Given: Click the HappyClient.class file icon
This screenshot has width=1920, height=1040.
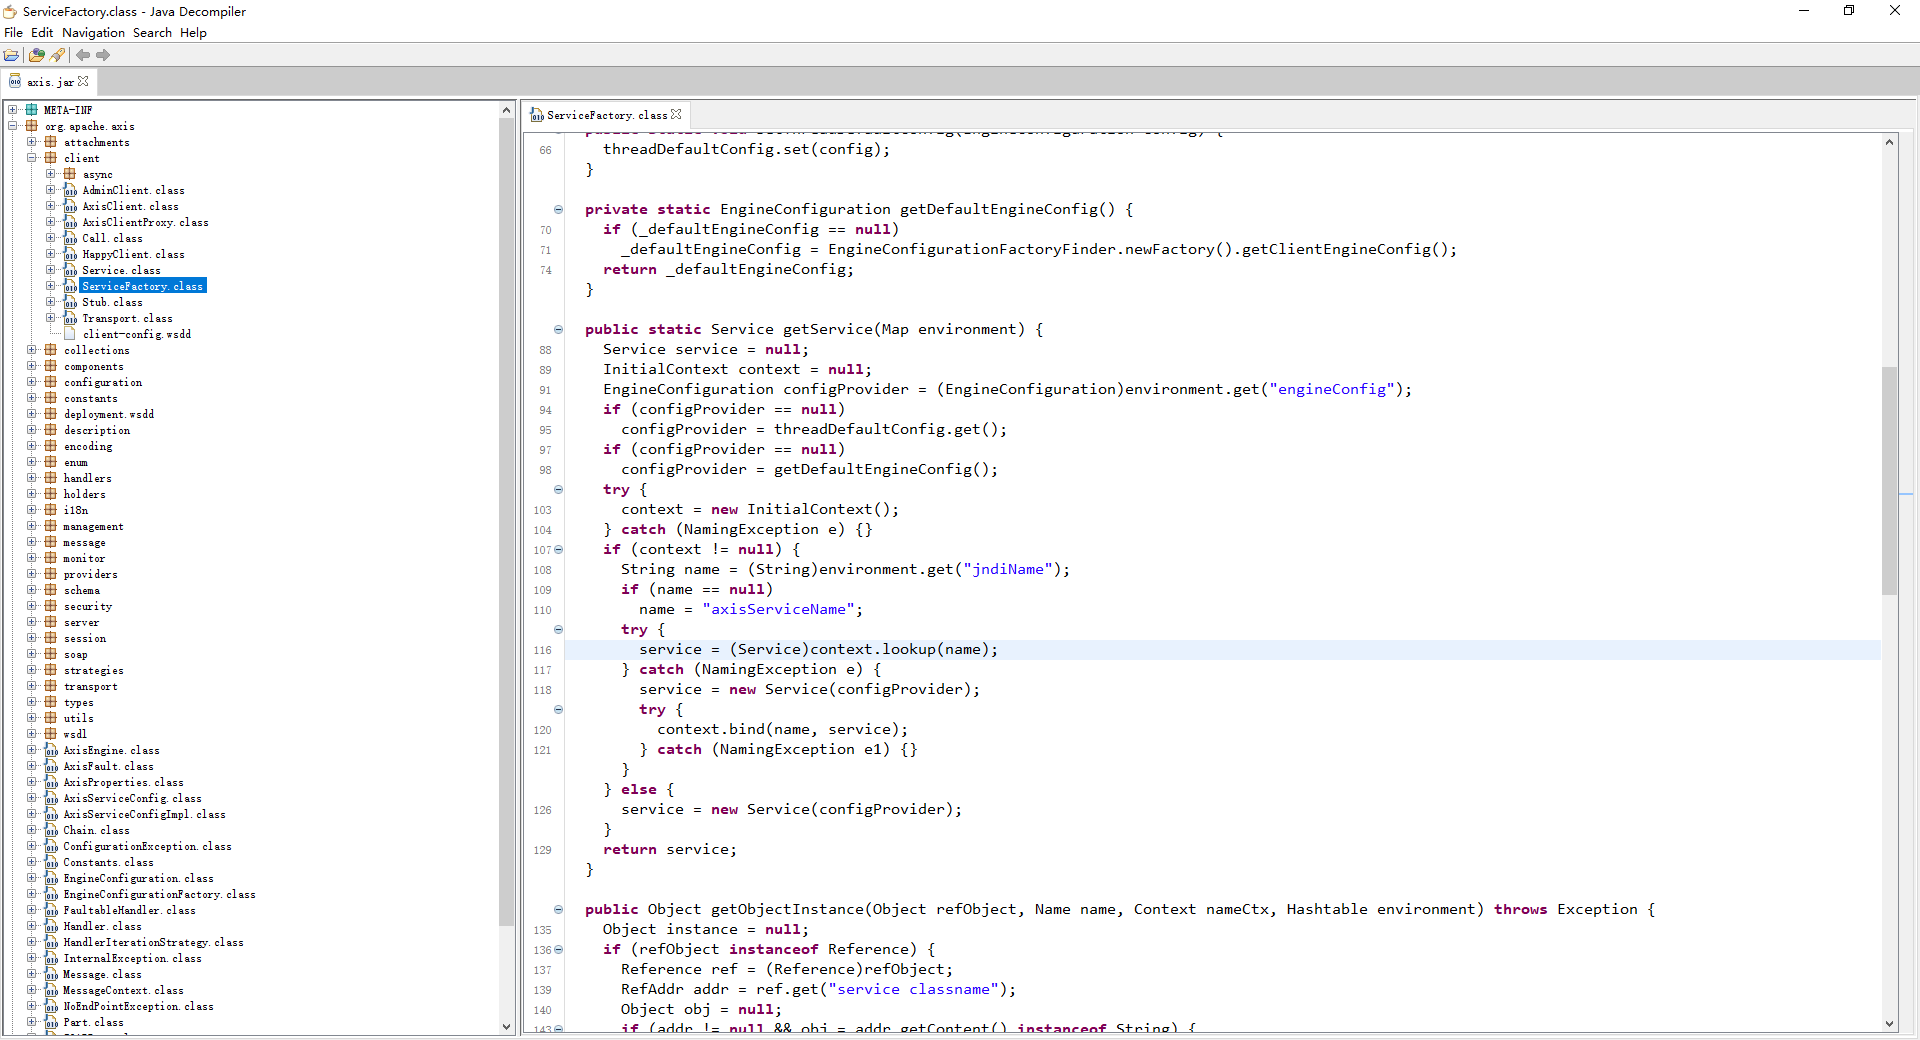Looking at the screenshot, I should 70,254.
